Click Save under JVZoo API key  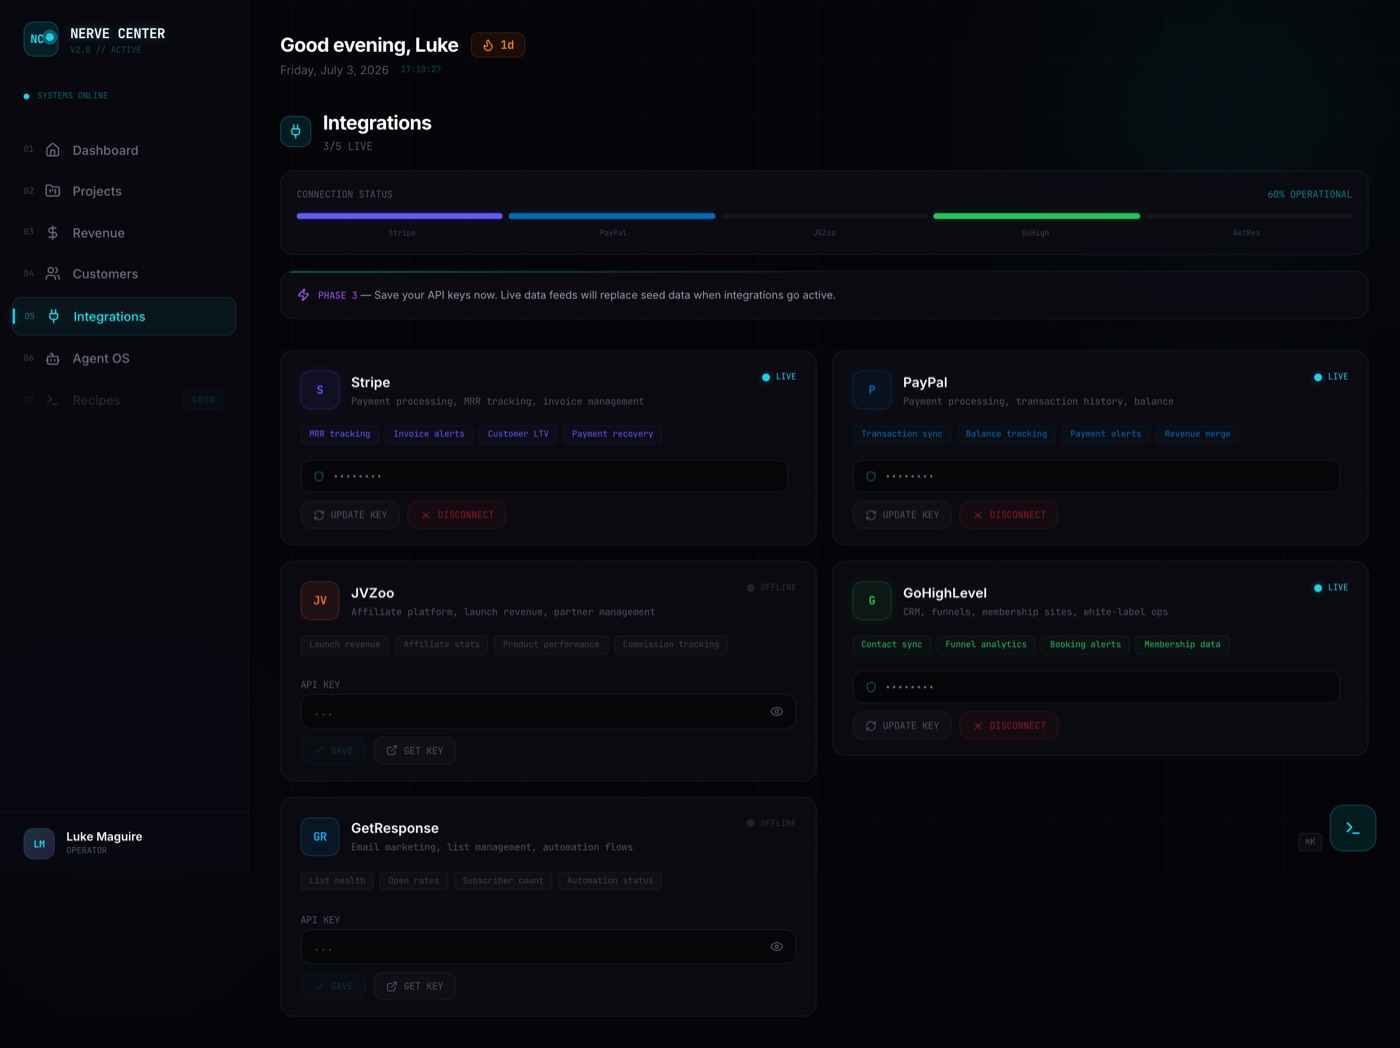333,751
